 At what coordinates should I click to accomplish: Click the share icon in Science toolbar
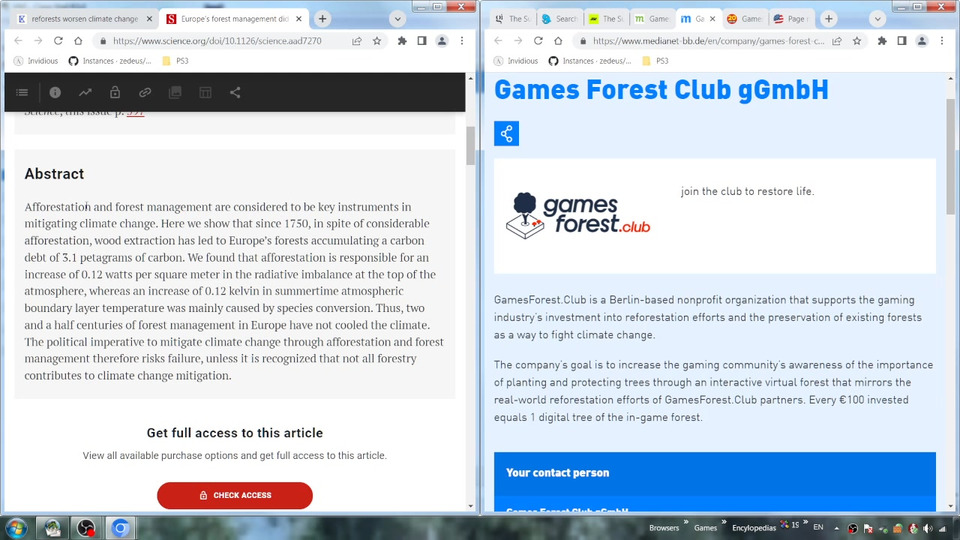click(x=235, y=92)
